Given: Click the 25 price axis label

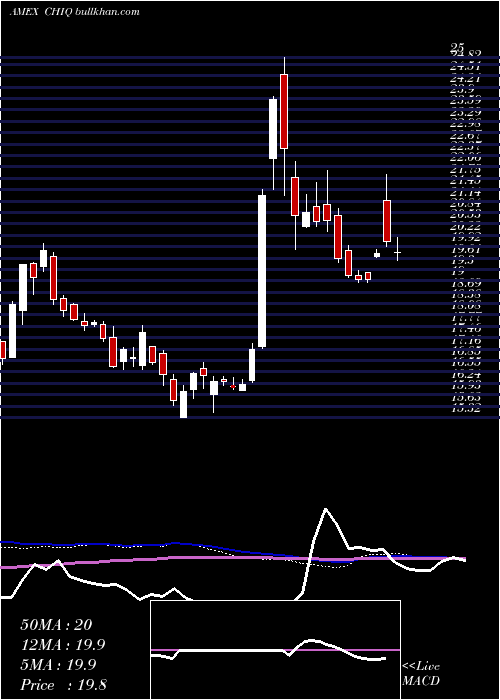Looking at the screenshot, I should pos(458,47).
